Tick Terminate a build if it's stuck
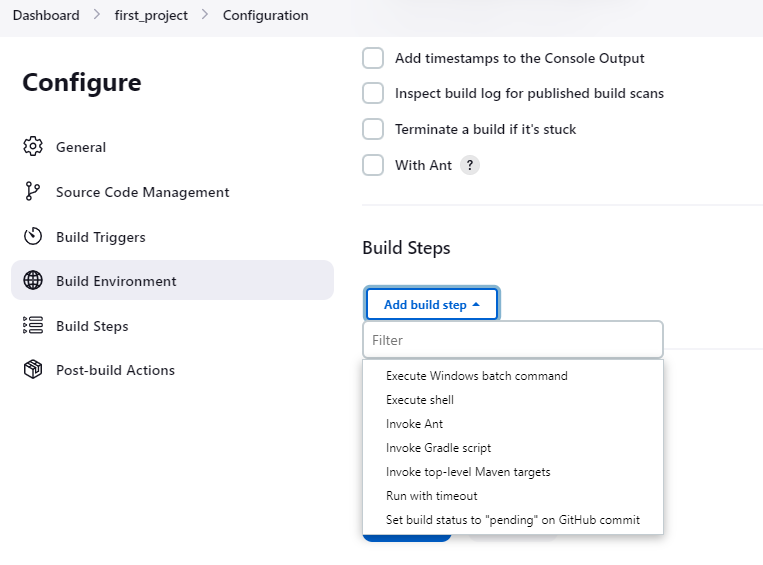Image resolution: width=763 pixels, height=565 pixels. [373, 129]
